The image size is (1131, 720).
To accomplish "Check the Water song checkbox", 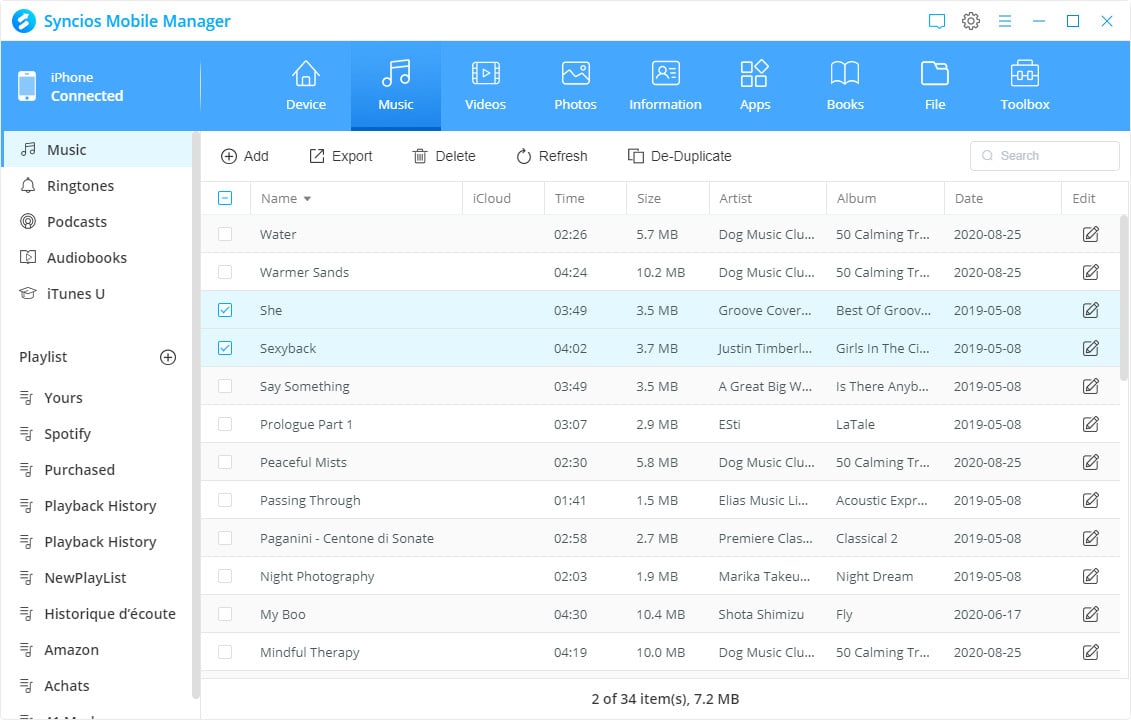I will (x=225, y=234).
